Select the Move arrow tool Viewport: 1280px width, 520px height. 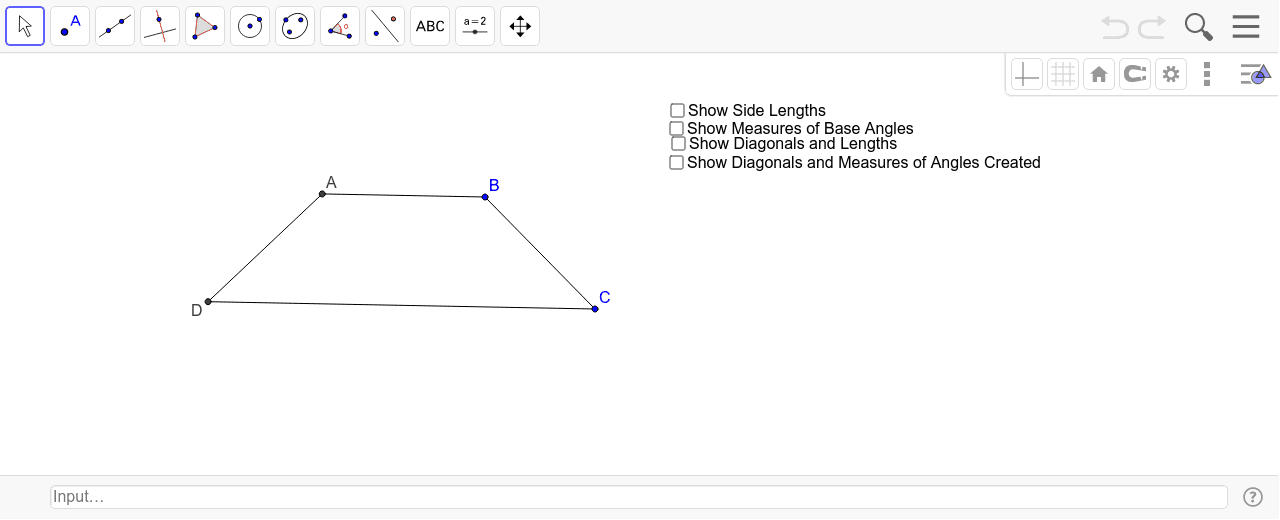25,26
